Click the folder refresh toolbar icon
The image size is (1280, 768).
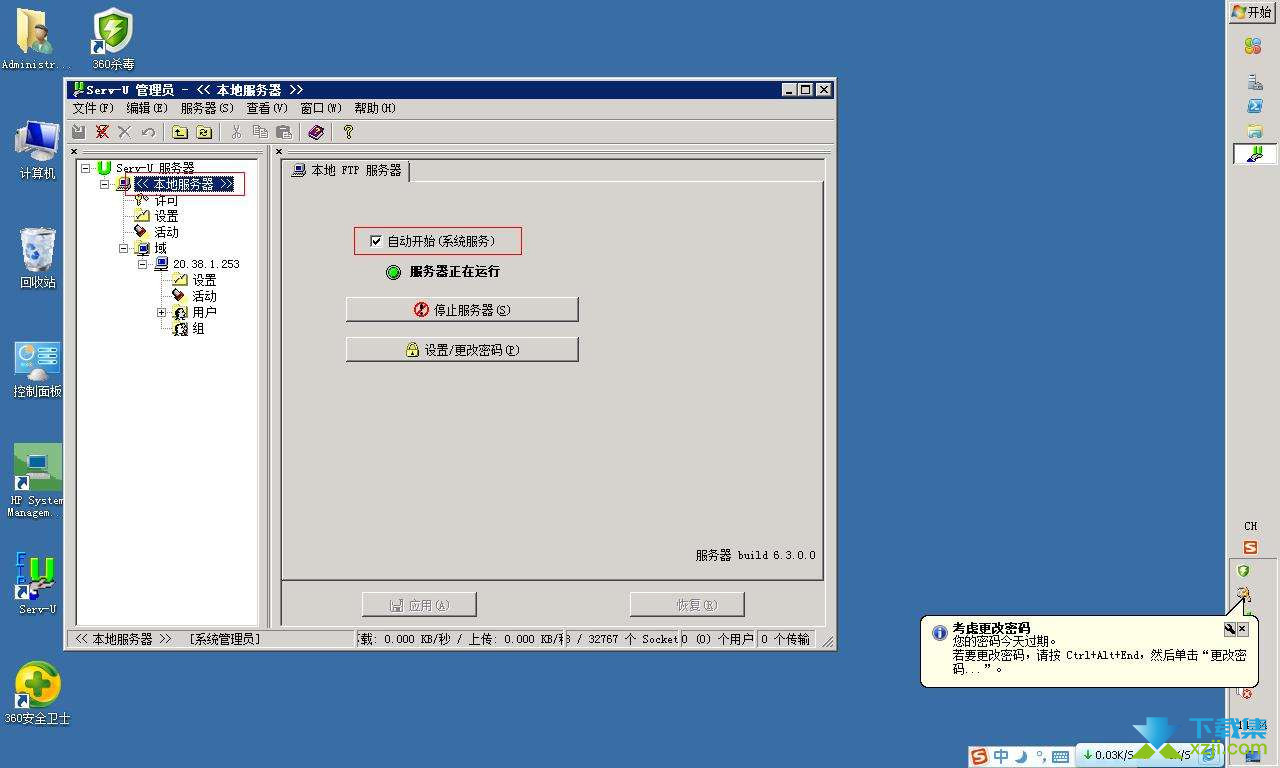(204, 132)
